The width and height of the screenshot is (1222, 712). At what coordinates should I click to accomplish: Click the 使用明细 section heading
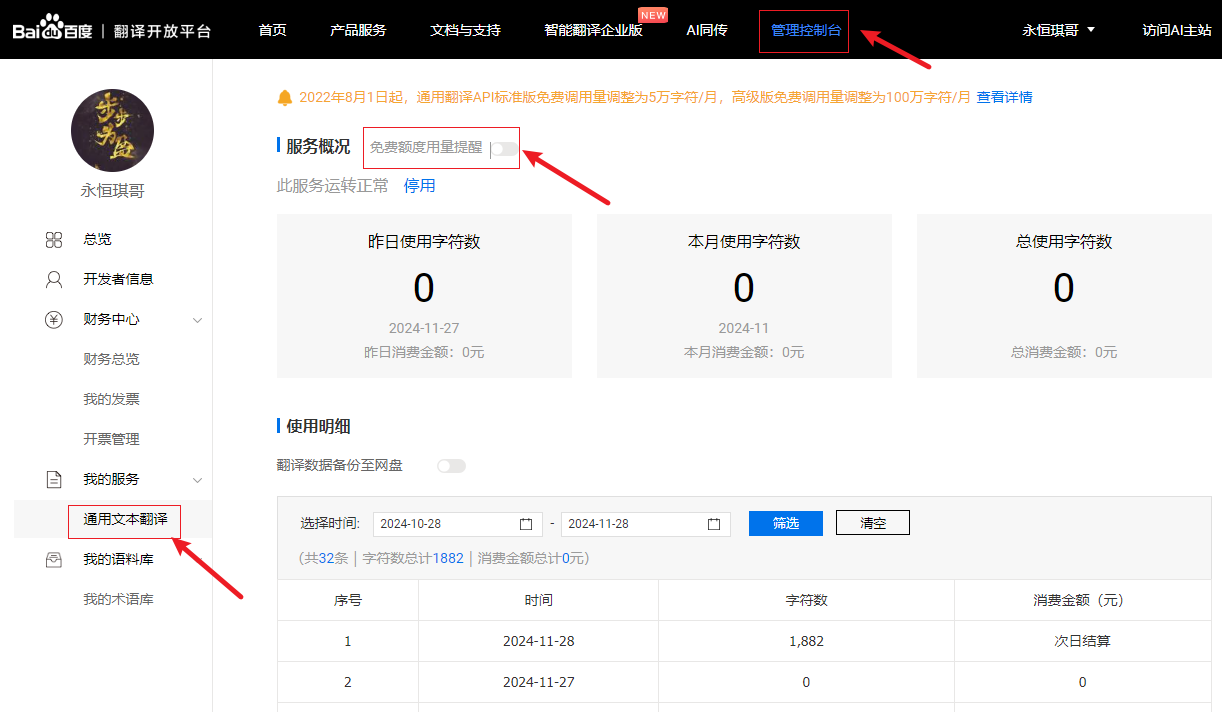click(x=318, y=426)
